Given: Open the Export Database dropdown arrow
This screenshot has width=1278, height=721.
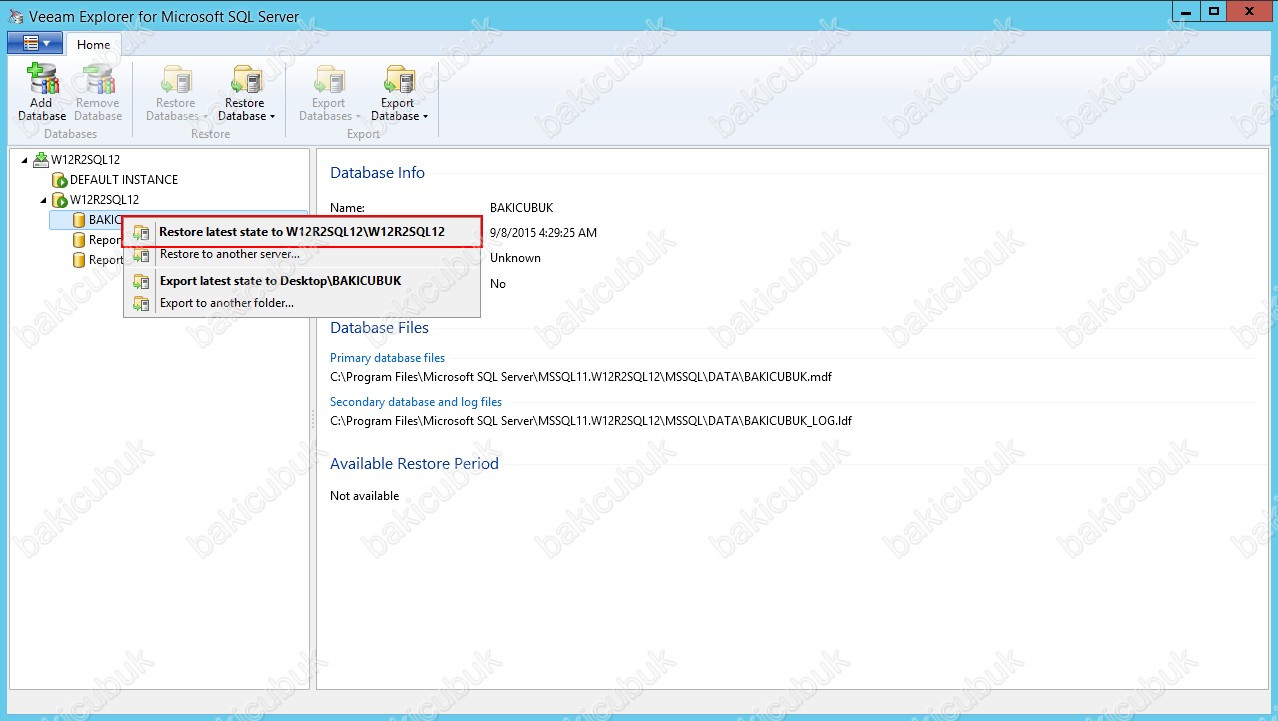Looking at the screenshot, I should pyautogui.click(x=425, y=117).
